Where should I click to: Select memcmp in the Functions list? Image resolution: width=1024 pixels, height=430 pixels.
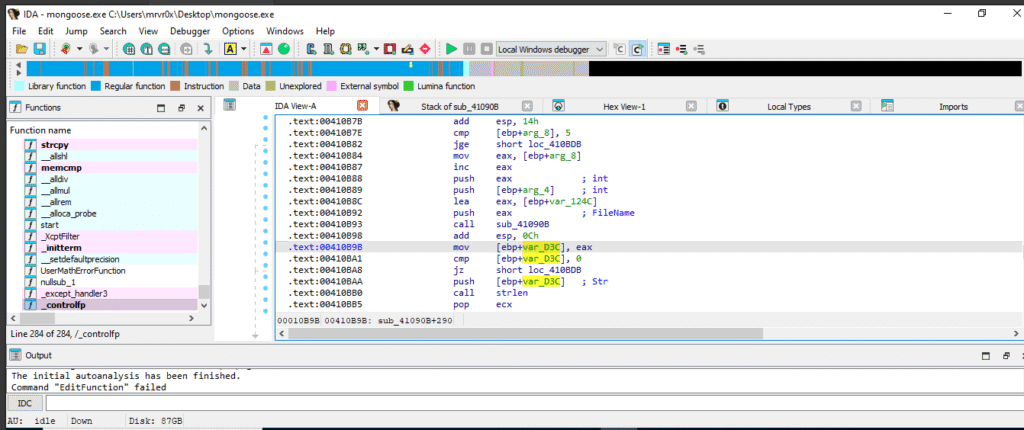(x=110, y=167)
